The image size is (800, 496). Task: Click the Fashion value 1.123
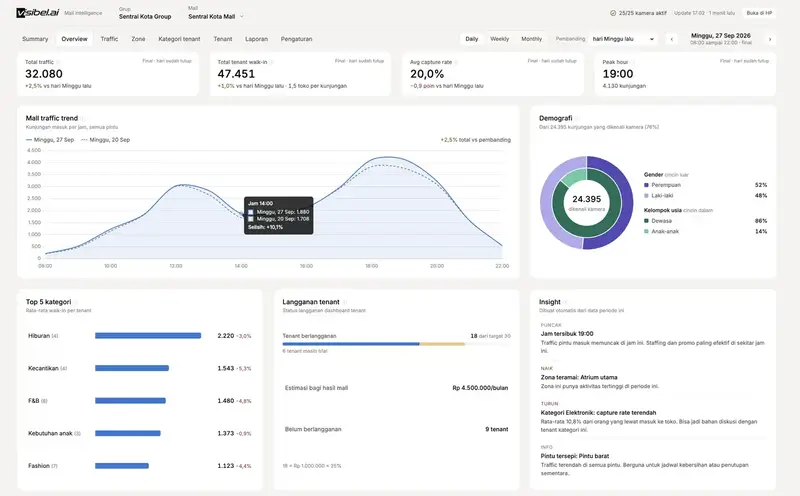click(226, 466)
